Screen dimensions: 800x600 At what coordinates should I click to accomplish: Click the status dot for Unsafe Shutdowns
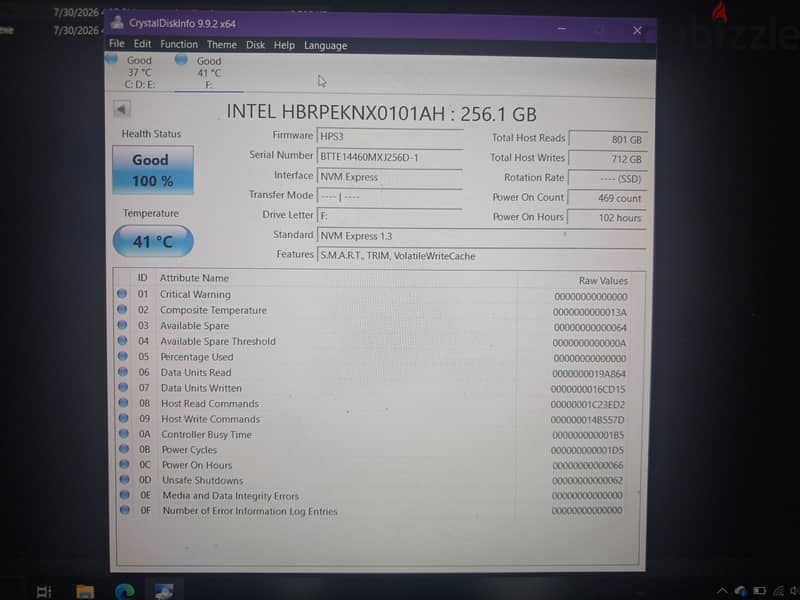coord(124,479)
